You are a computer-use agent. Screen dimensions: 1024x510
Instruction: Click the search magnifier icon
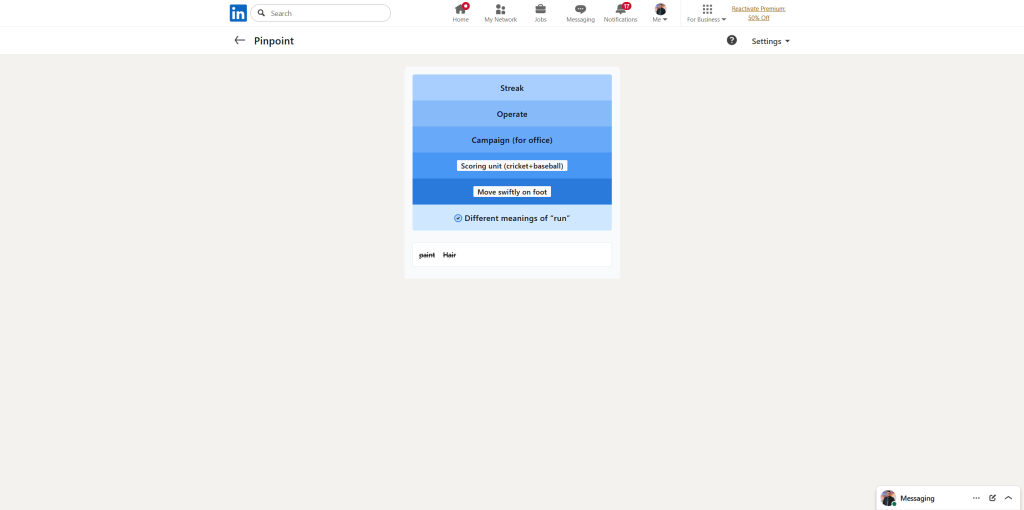(x=261, y=13)
